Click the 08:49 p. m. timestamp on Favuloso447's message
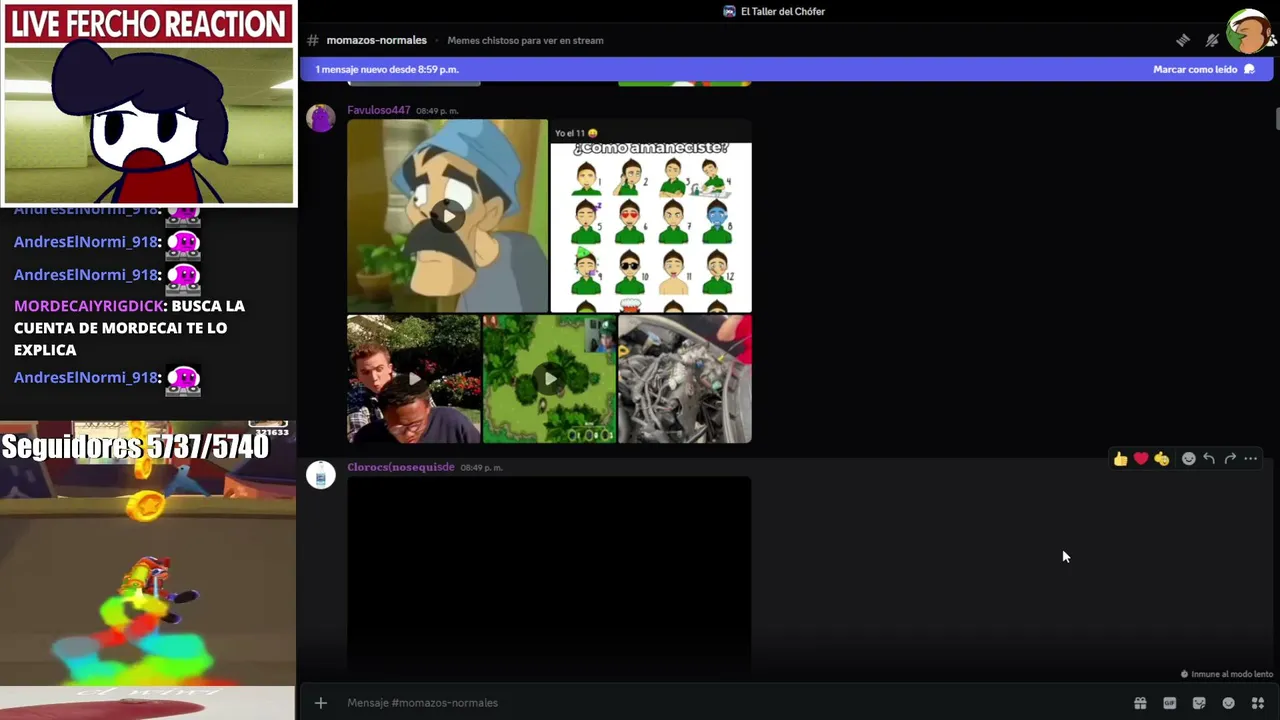 point(437,111)
